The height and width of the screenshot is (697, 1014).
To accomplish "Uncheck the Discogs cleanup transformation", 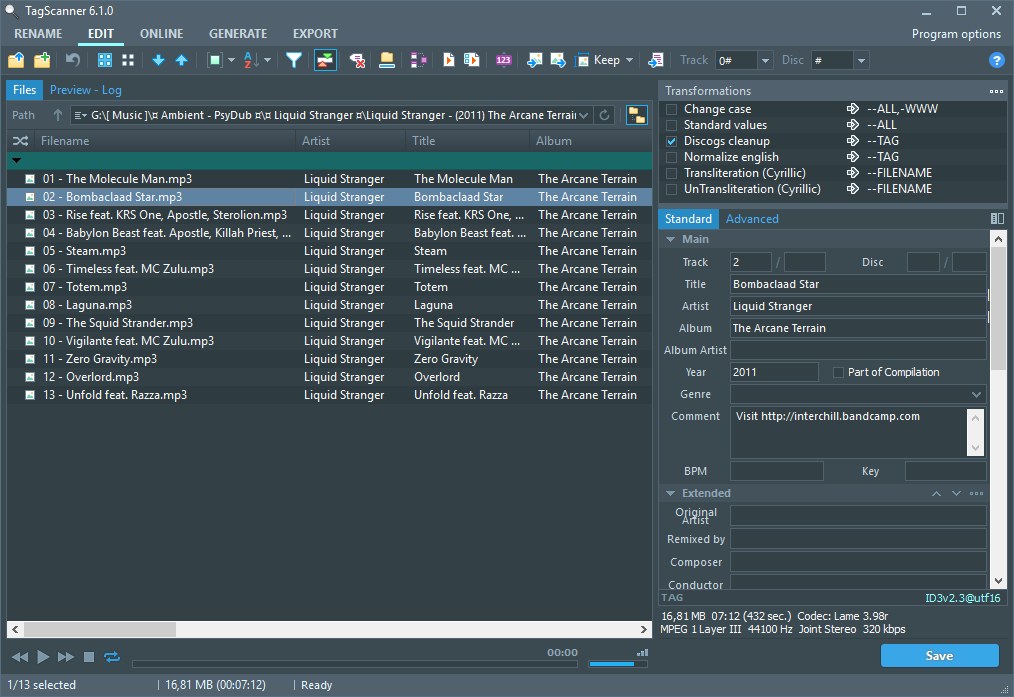I will 672,142.
